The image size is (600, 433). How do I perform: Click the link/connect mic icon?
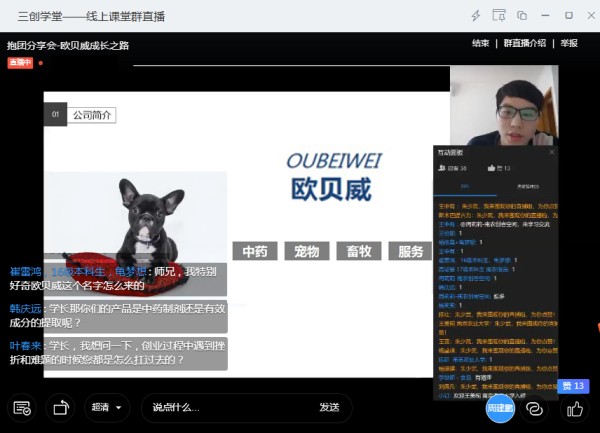(x=534, y=409)
